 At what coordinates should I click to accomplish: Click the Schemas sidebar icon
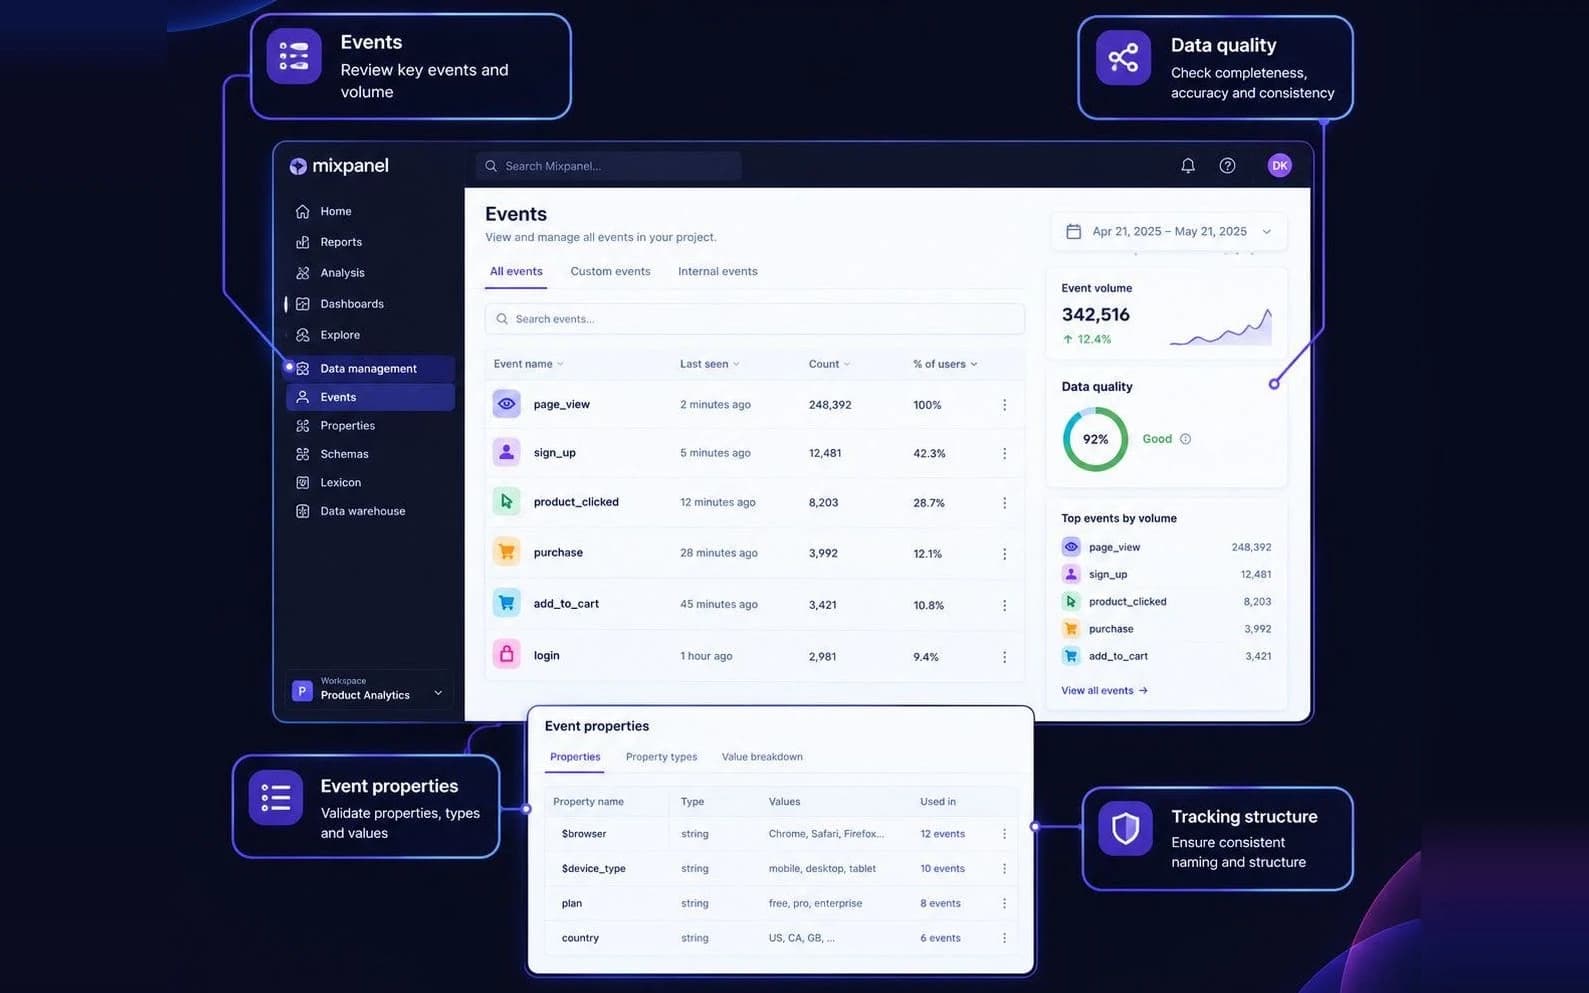[x=302, y=454]
